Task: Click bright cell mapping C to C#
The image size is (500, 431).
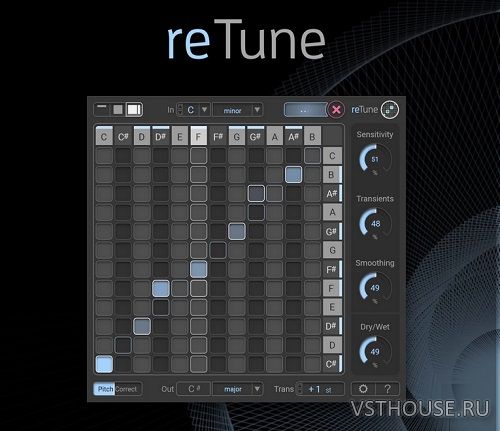Action: click(x=104, y=364)
